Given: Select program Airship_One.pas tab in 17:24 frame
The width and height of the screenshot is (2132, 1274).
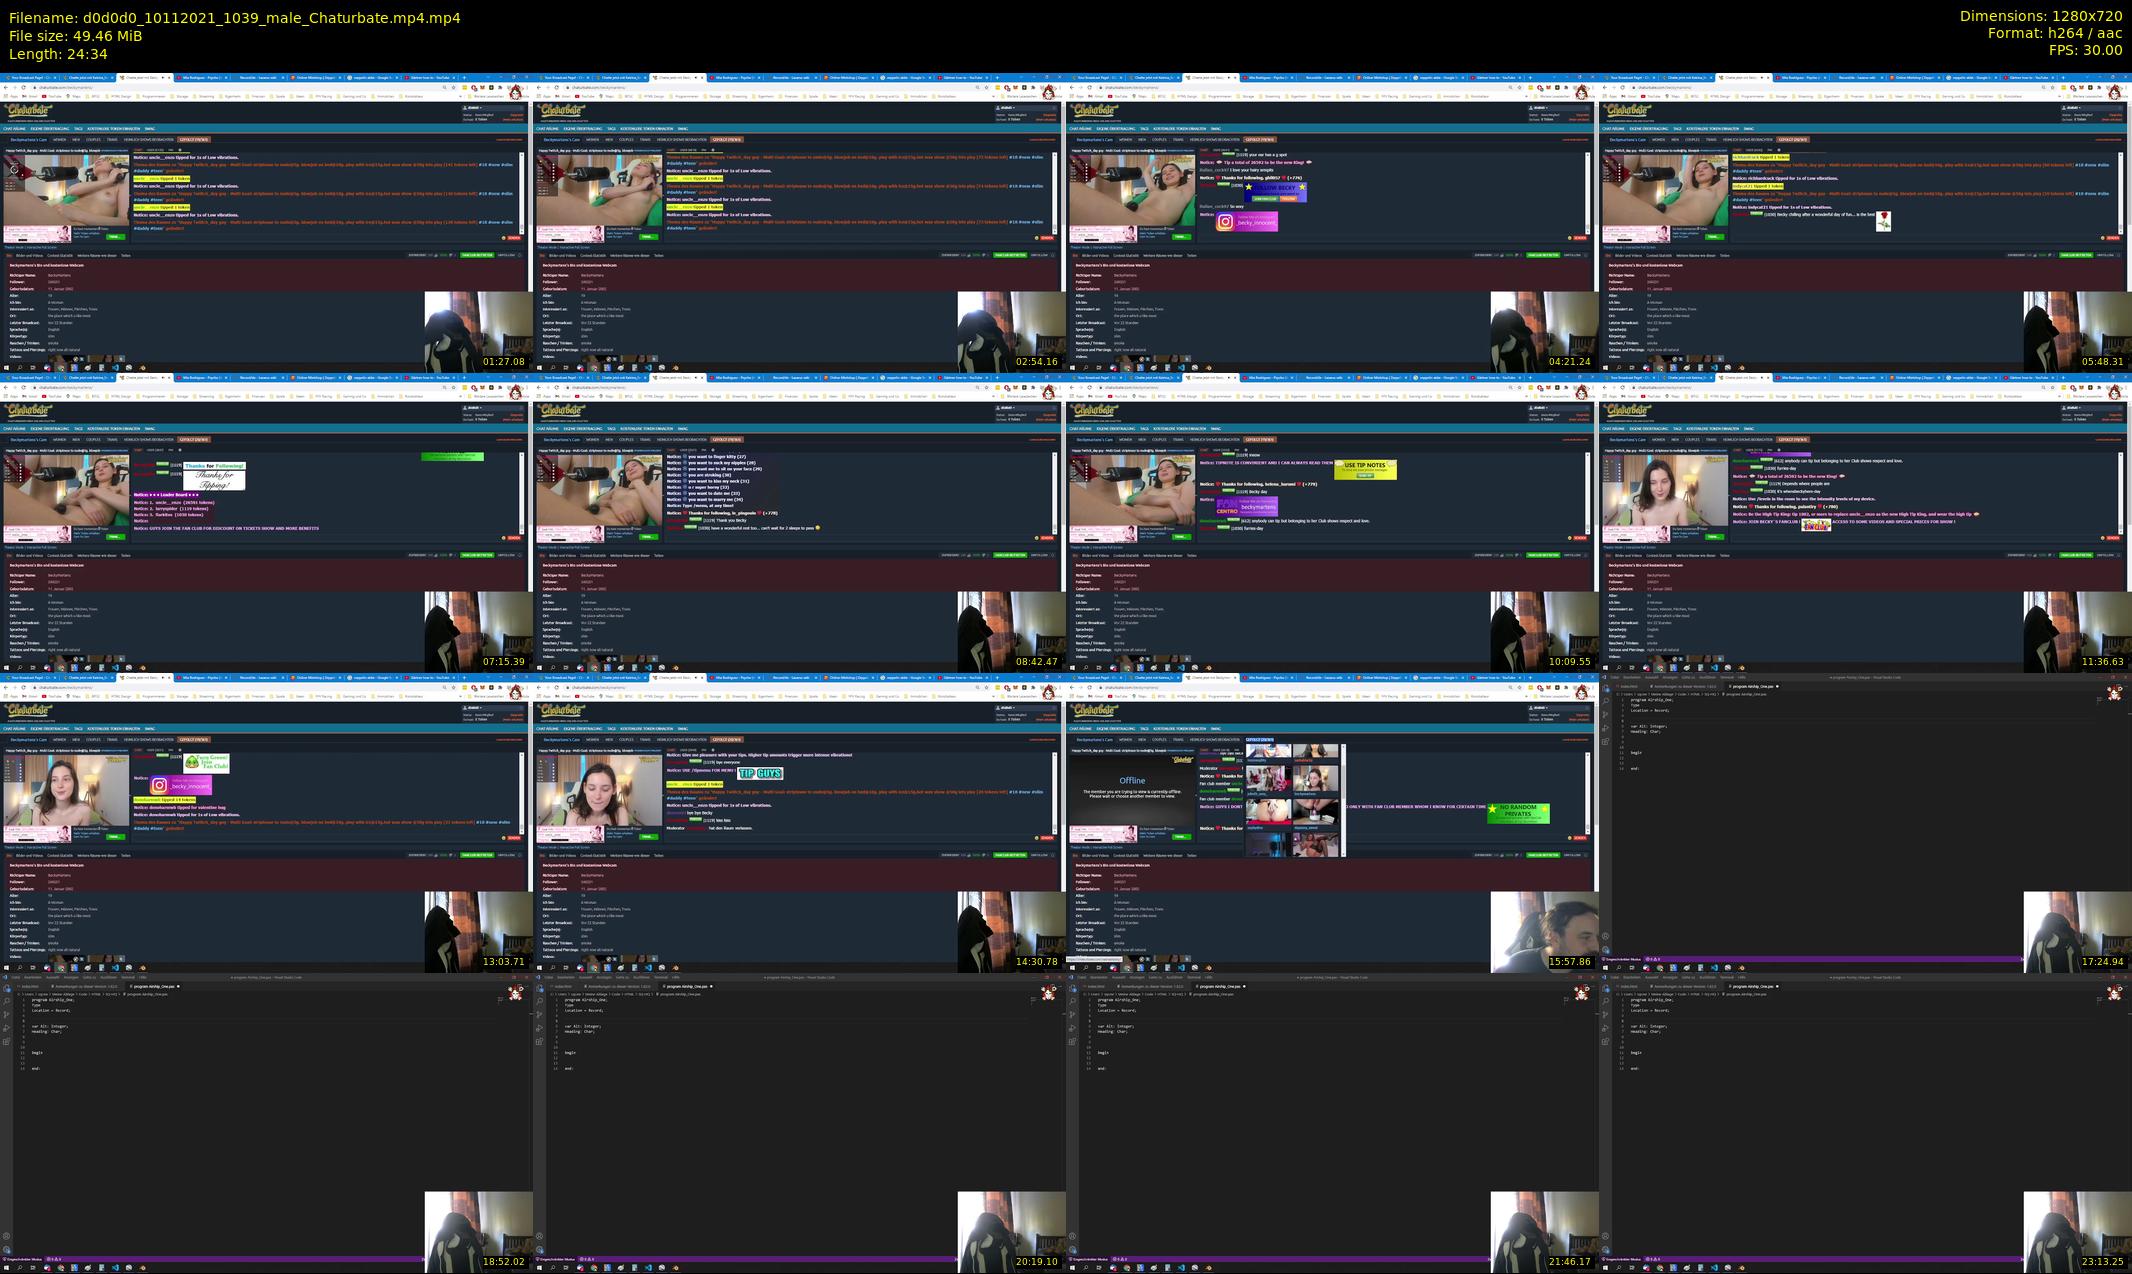Looking at the screenshot, I should 1752,686.
